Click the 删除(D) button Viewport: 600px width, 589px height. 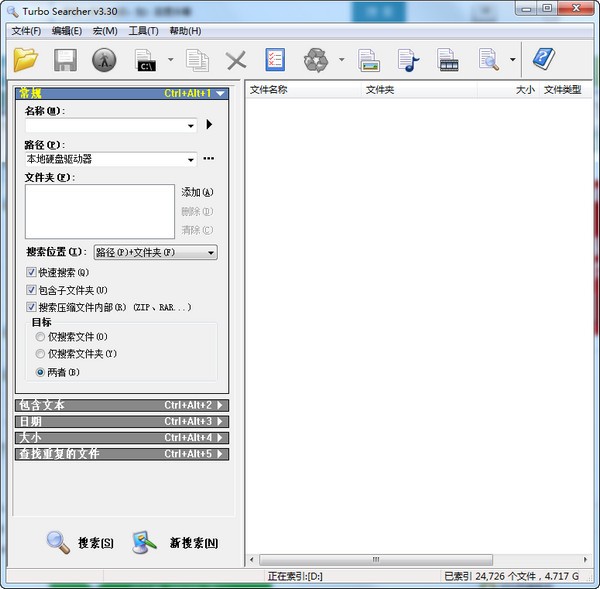click(197, 211)
